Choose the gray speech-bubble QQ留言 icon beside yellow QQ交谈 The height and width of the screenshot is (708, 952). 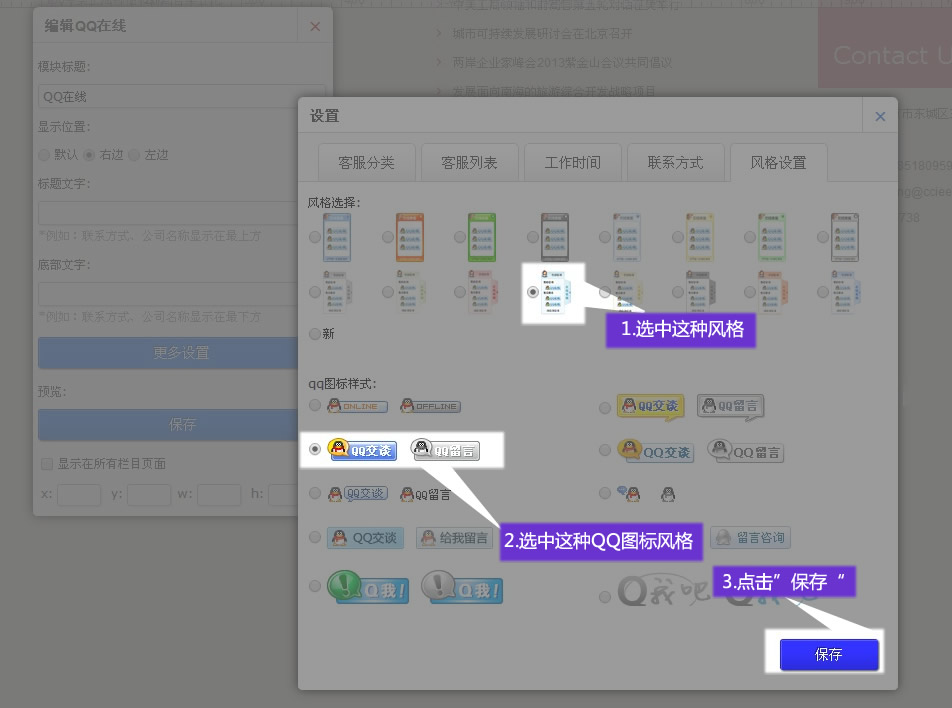730,406
